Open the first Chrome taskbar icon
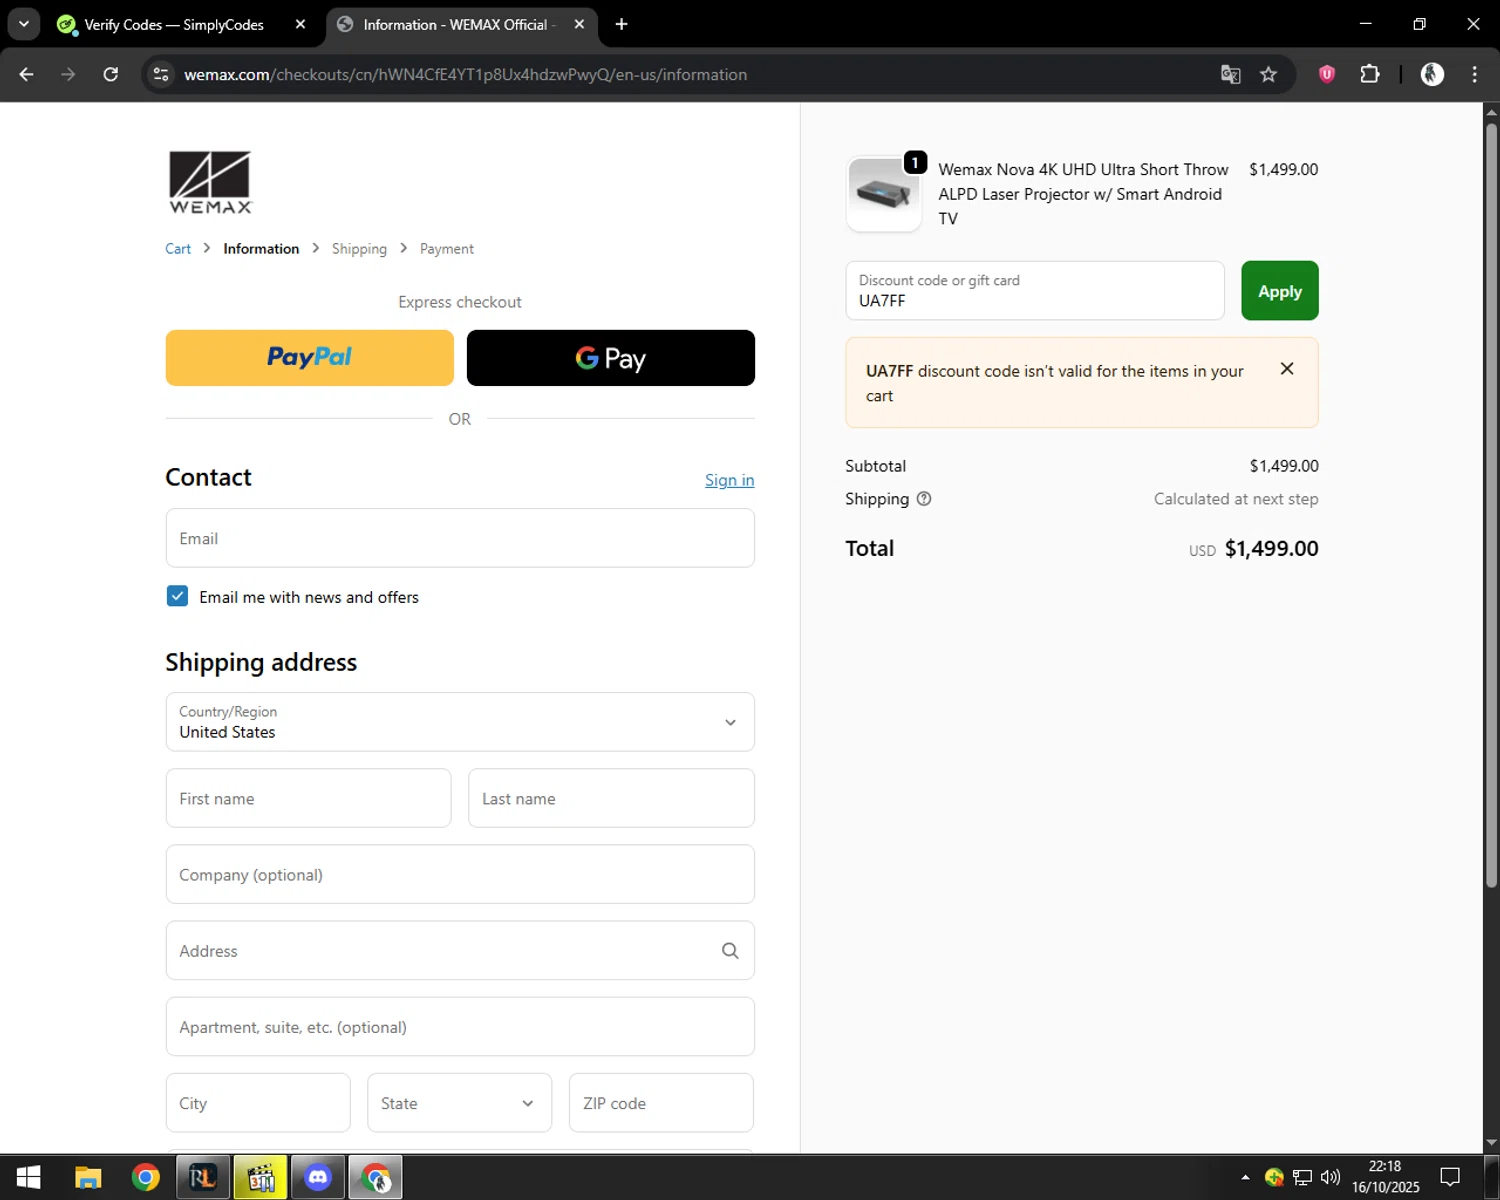 coord(145,1178)
